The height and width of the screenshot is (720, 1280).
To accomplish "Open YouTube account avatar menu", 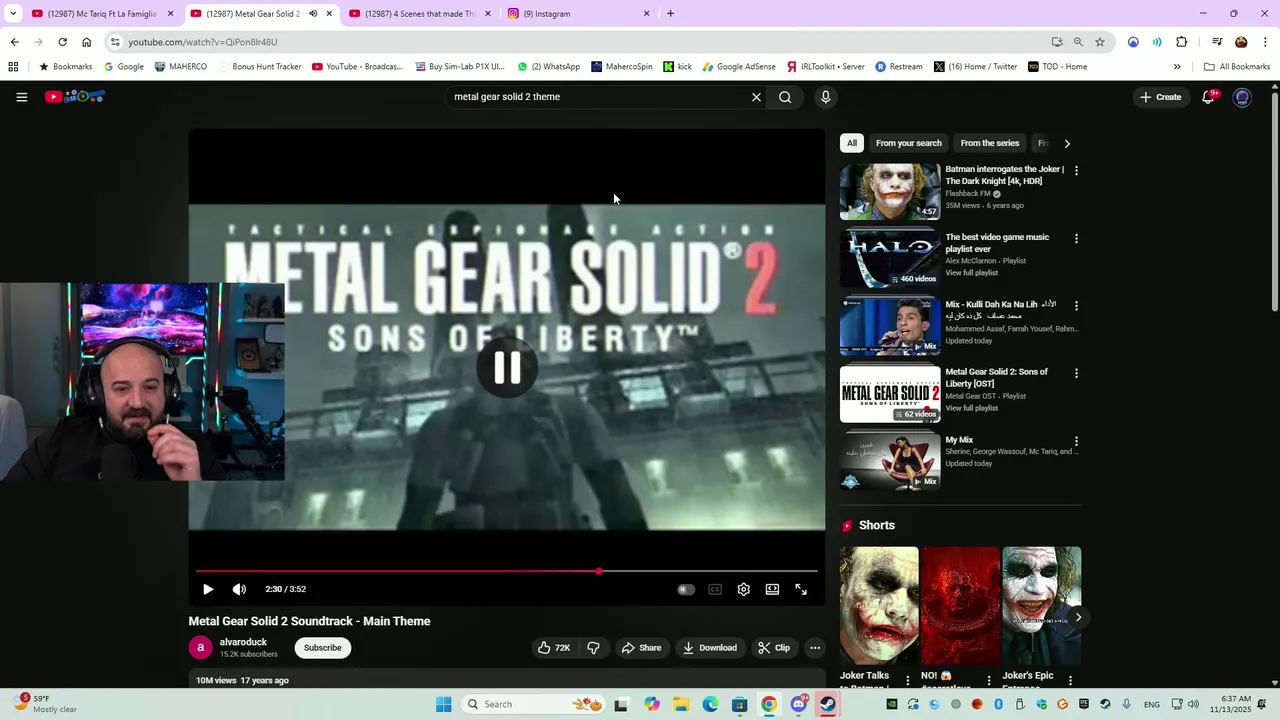I will point(1242,97).
